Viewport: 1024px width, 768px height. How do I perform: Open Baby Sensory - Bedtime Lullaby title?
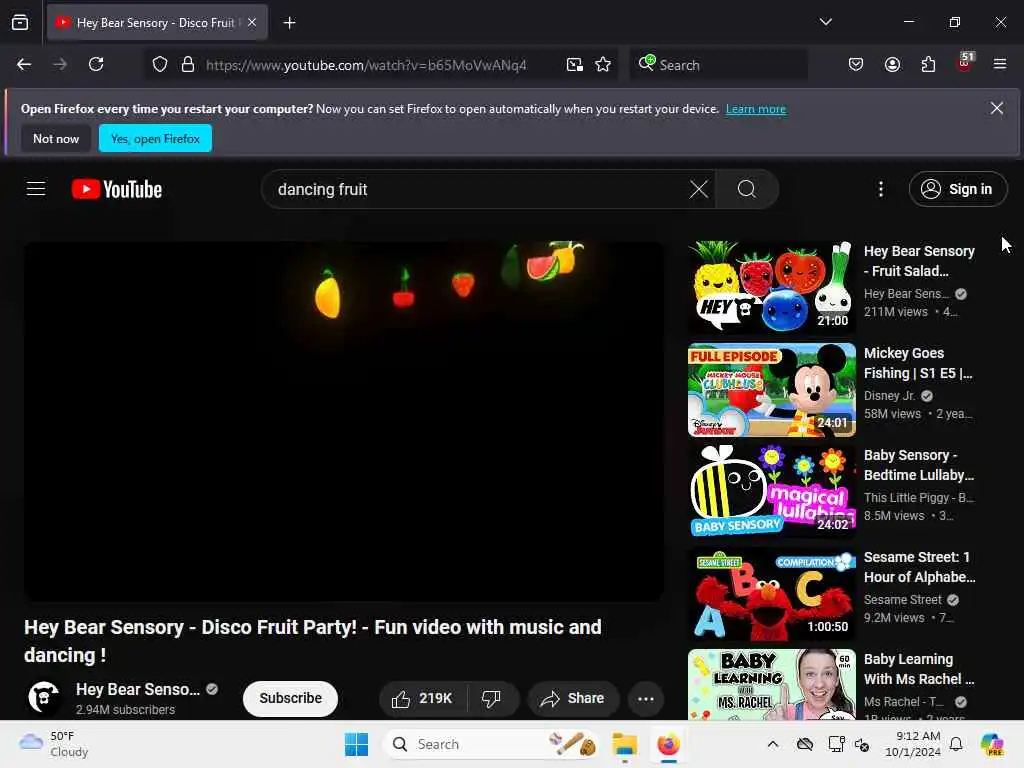click(x=919, y=465)
